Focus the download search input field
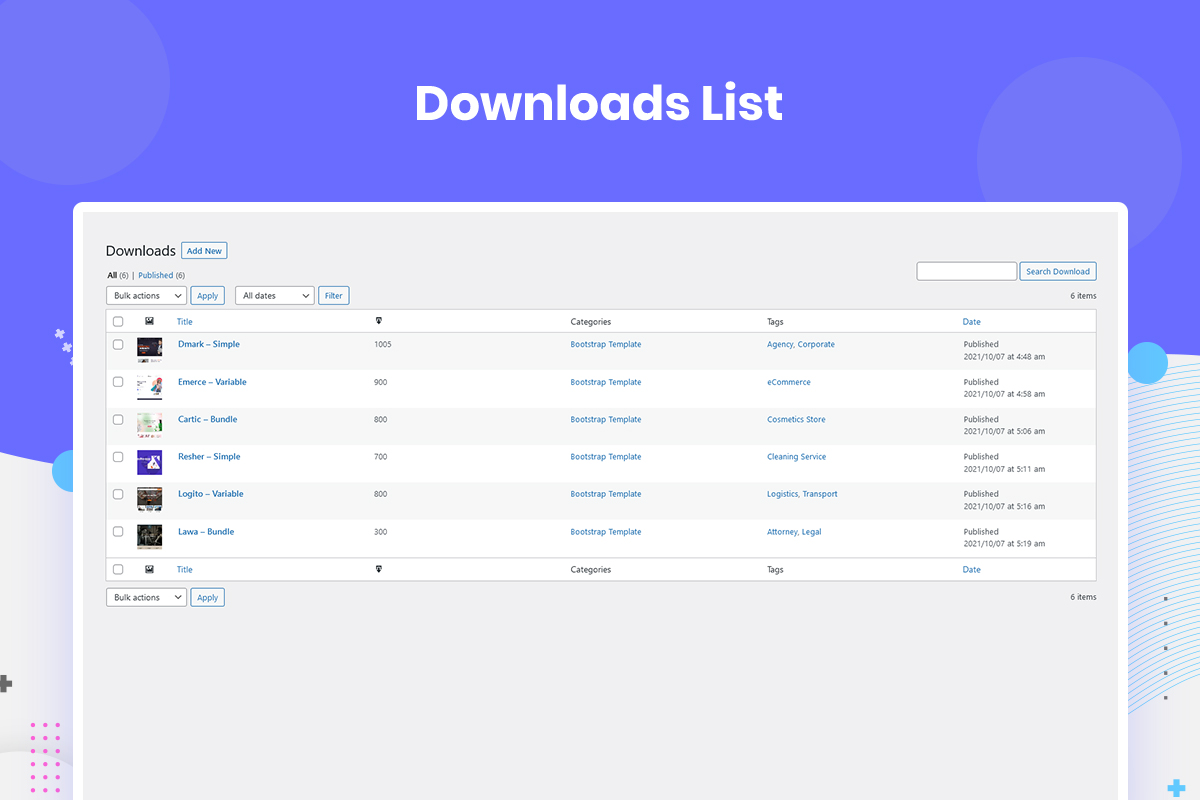This screenshot has height=800, width=1200. [x=967, y=271]
